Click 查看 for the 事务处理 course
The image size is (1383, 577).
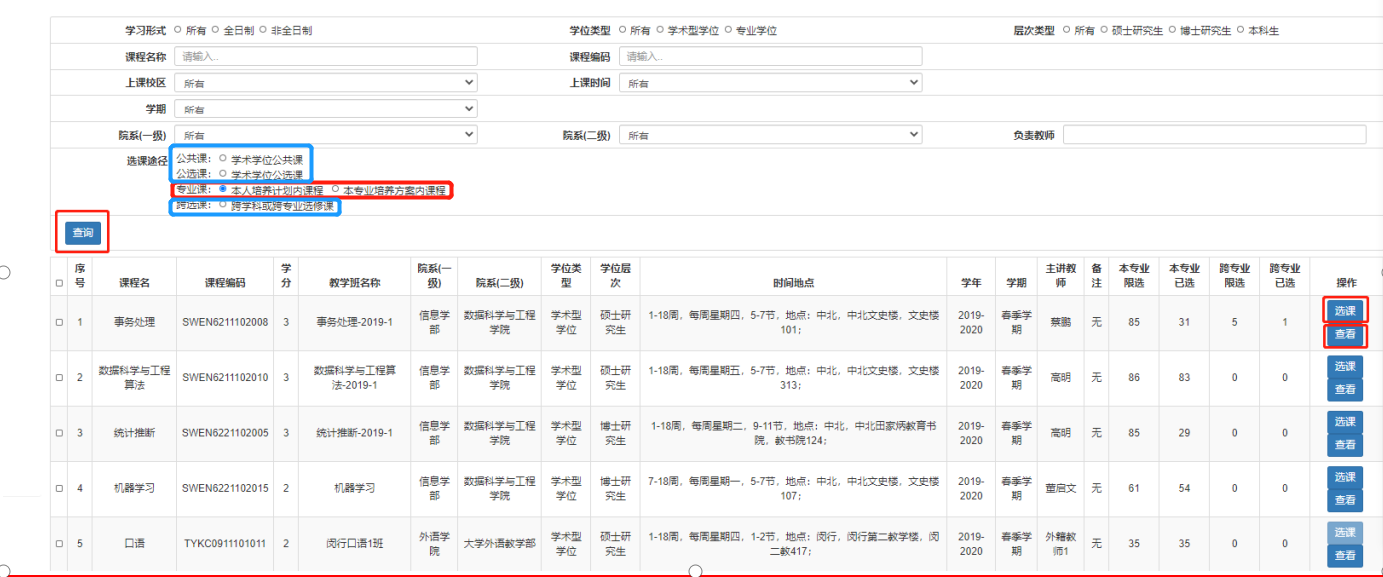click(1345, 335)
